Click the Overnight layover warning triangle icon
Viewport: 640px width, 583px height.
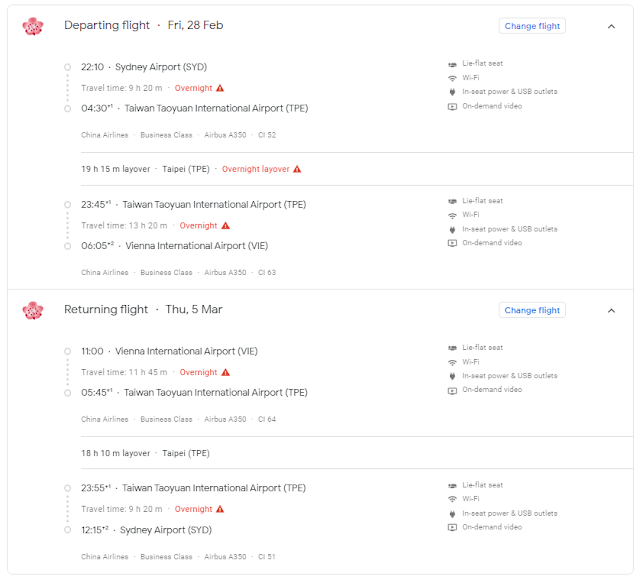tap(297, 169)
